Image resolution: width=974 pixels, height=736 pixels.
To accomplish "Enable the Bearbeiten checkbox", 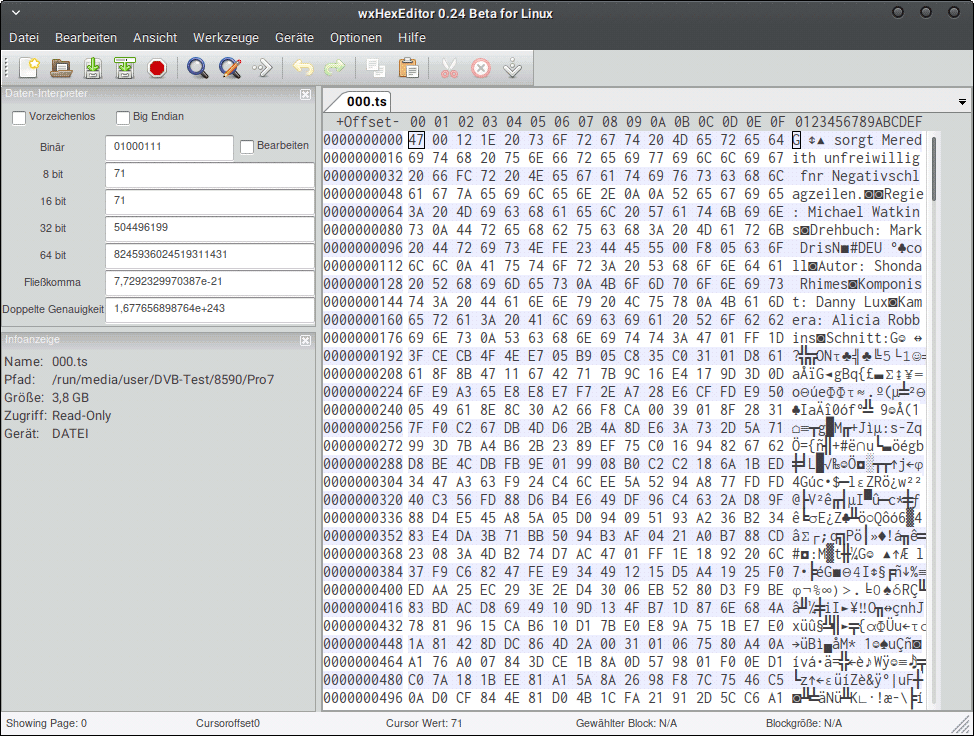I will click(246, 147).
